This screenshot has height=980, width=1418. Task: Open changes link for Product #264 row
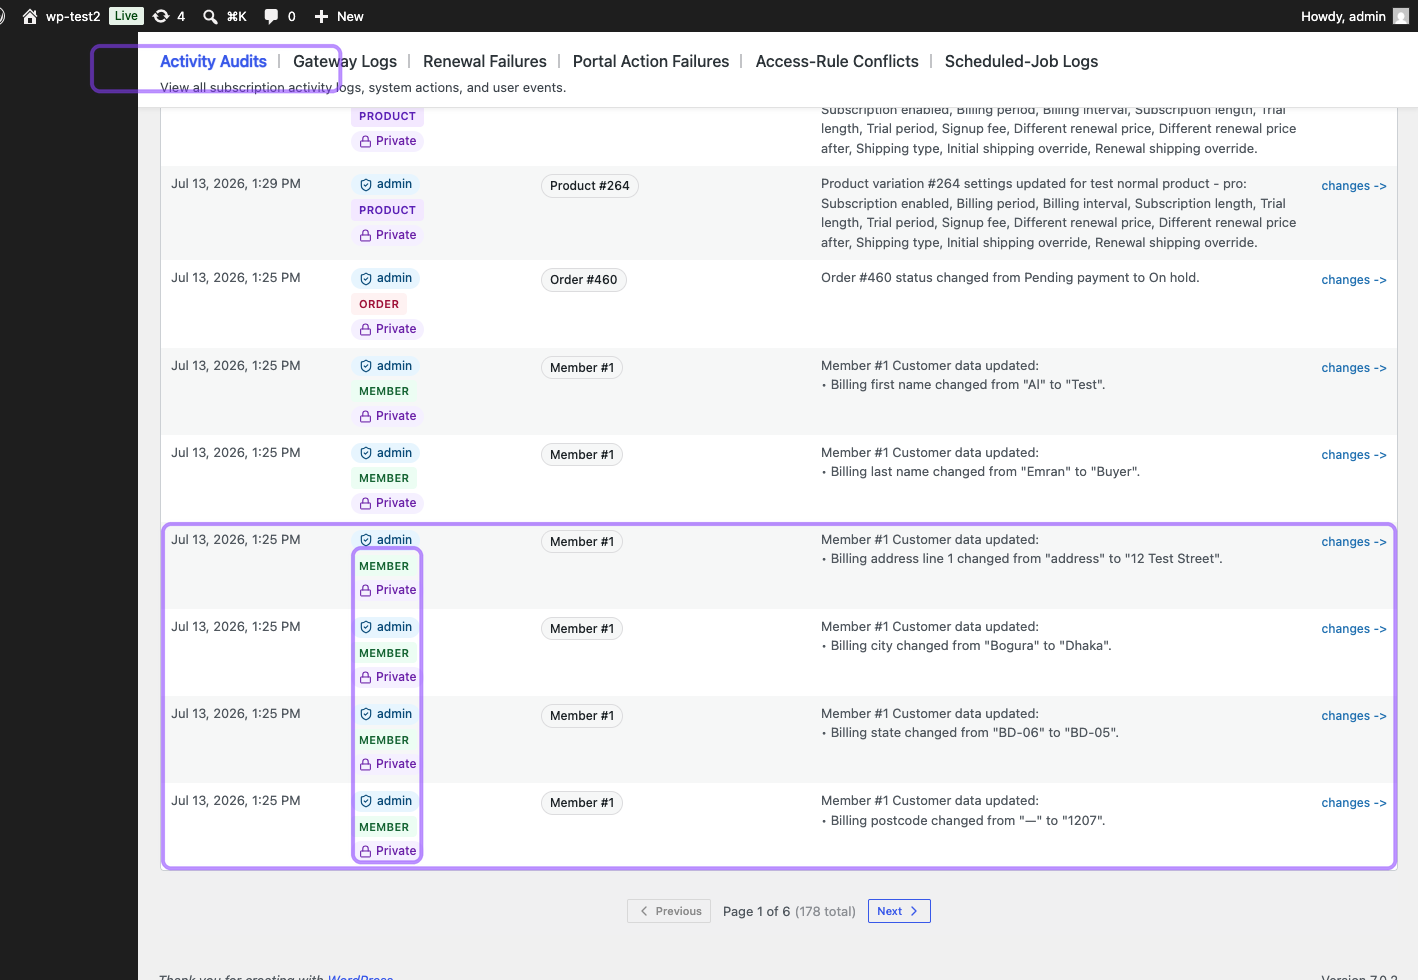(1354, 186)
